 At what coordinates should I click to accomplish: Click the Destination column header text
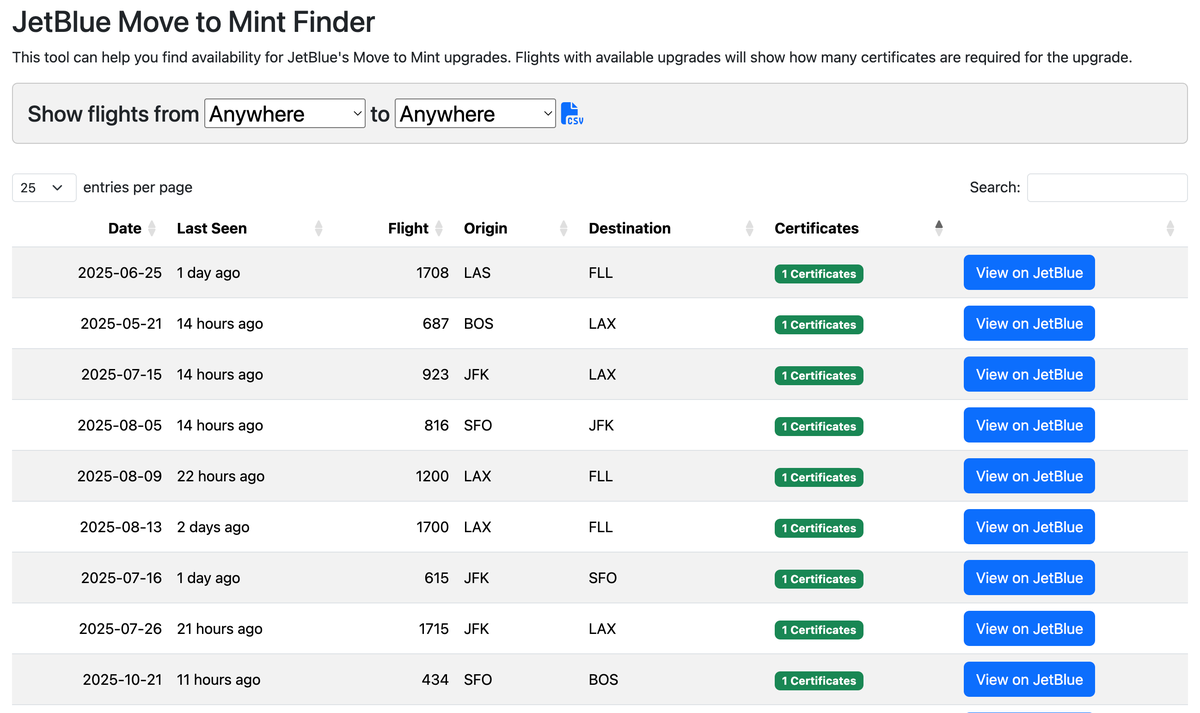click(630, 229)
